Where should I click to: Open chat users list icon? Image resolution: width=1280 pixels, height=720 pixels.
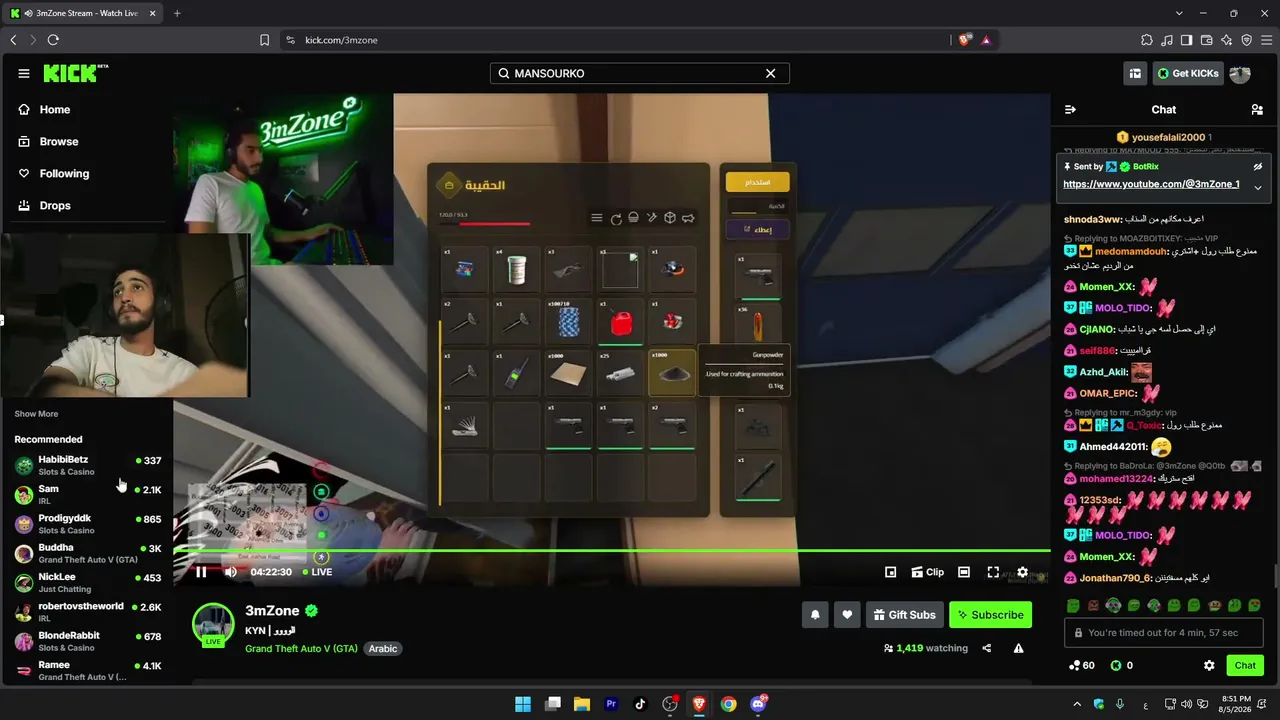tap(1257, 110)
